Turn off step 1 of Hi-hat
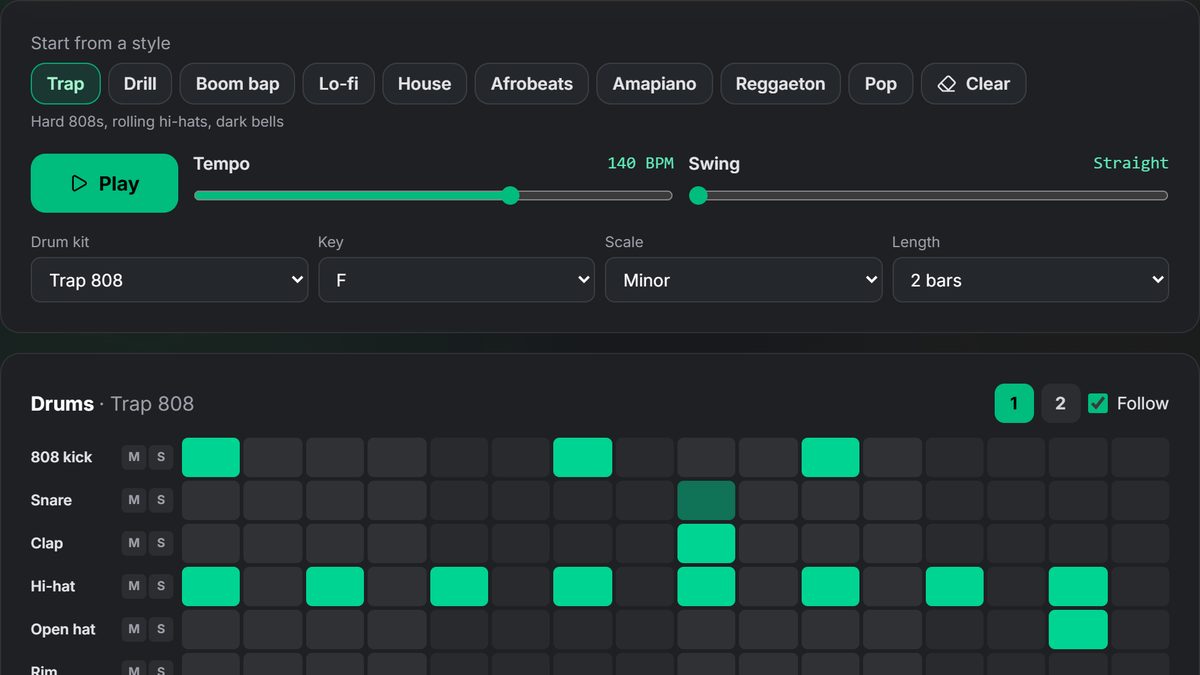 tap(211, 586)
